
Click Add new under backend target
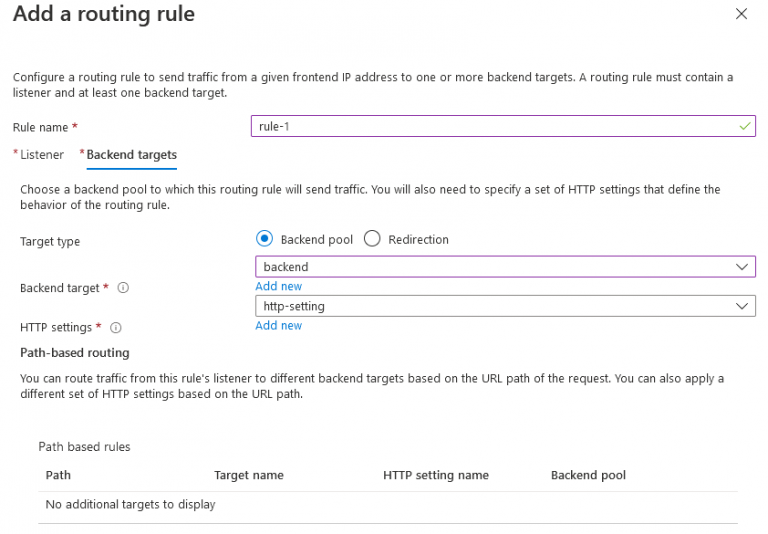tap(278, 286)
